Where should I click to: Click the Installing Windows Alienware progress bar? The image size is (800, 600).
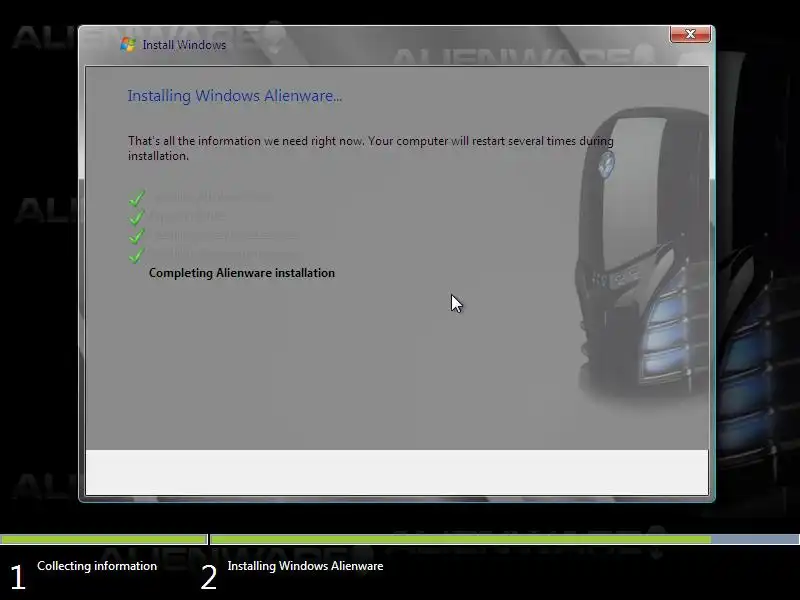(x=505, y=539)
